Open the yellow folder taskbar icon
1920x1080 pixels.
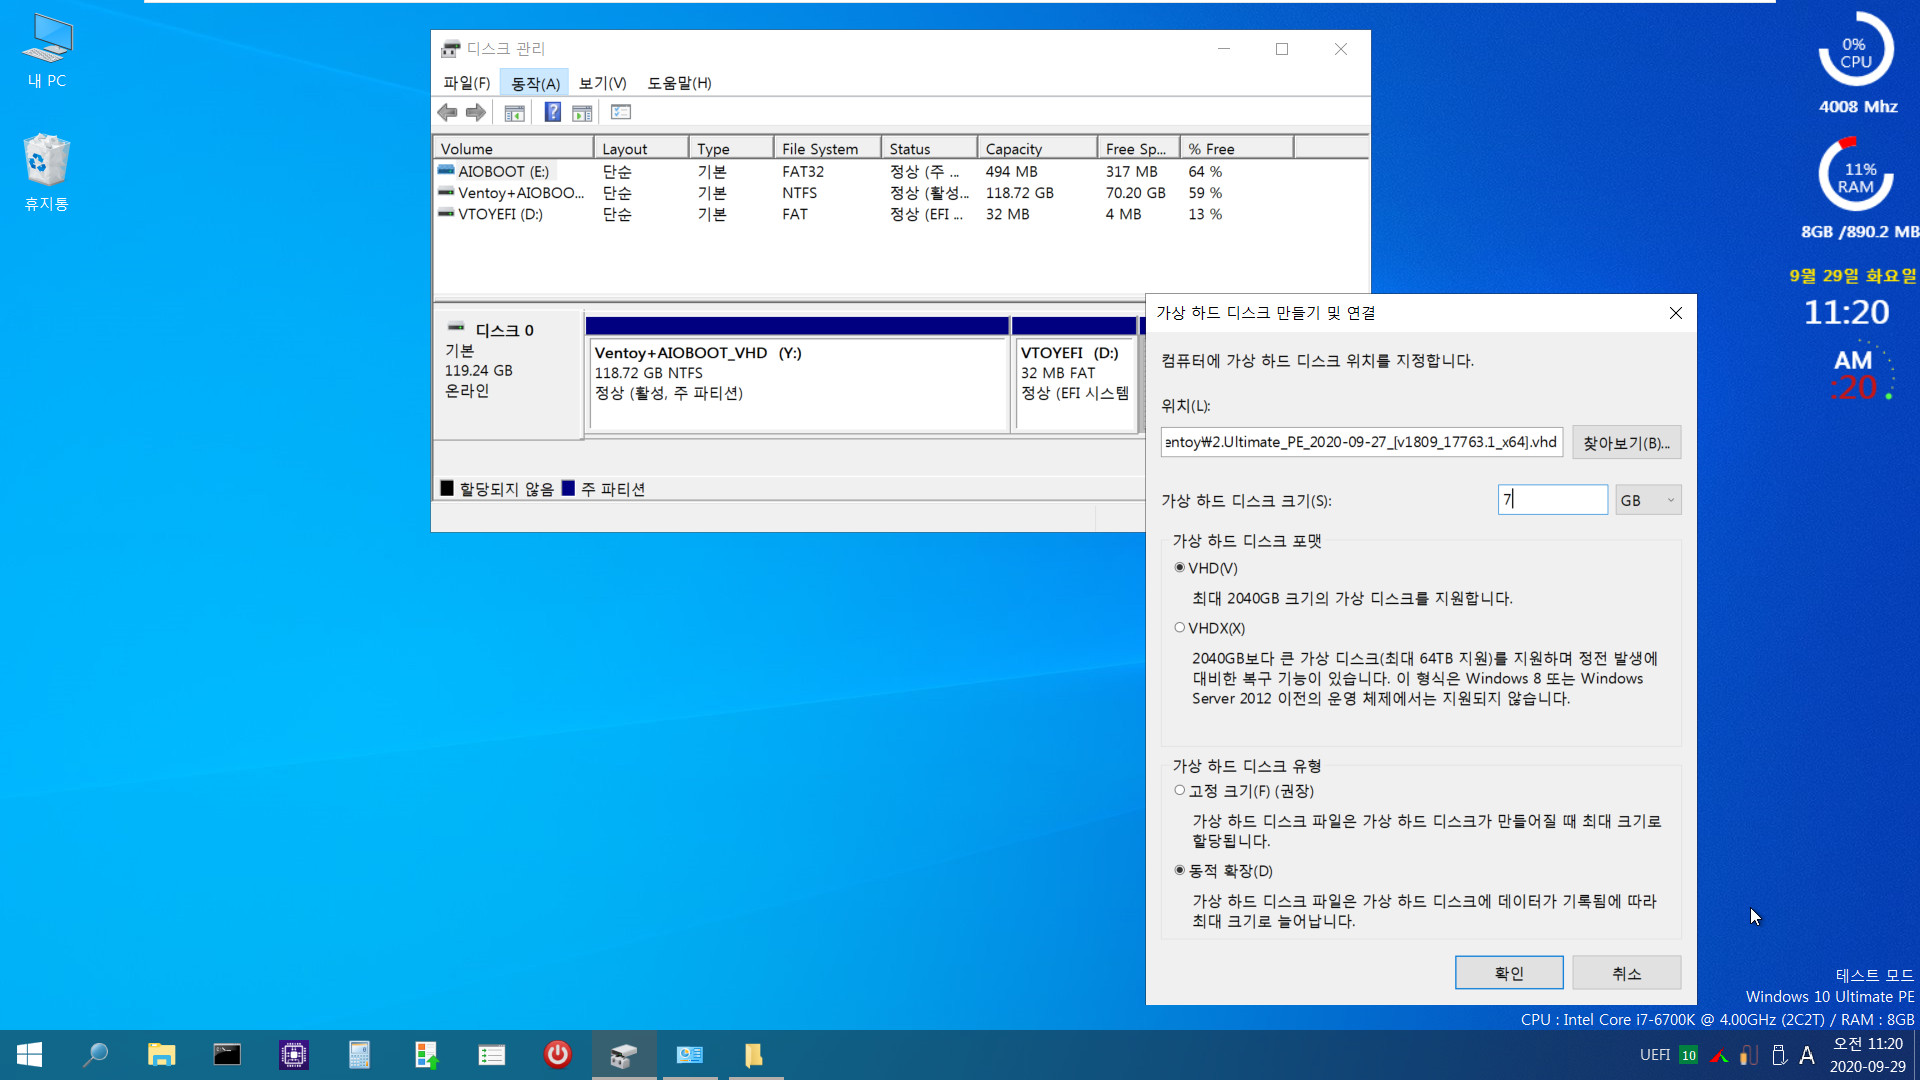pyautogui.click(x=755, y=1055)
